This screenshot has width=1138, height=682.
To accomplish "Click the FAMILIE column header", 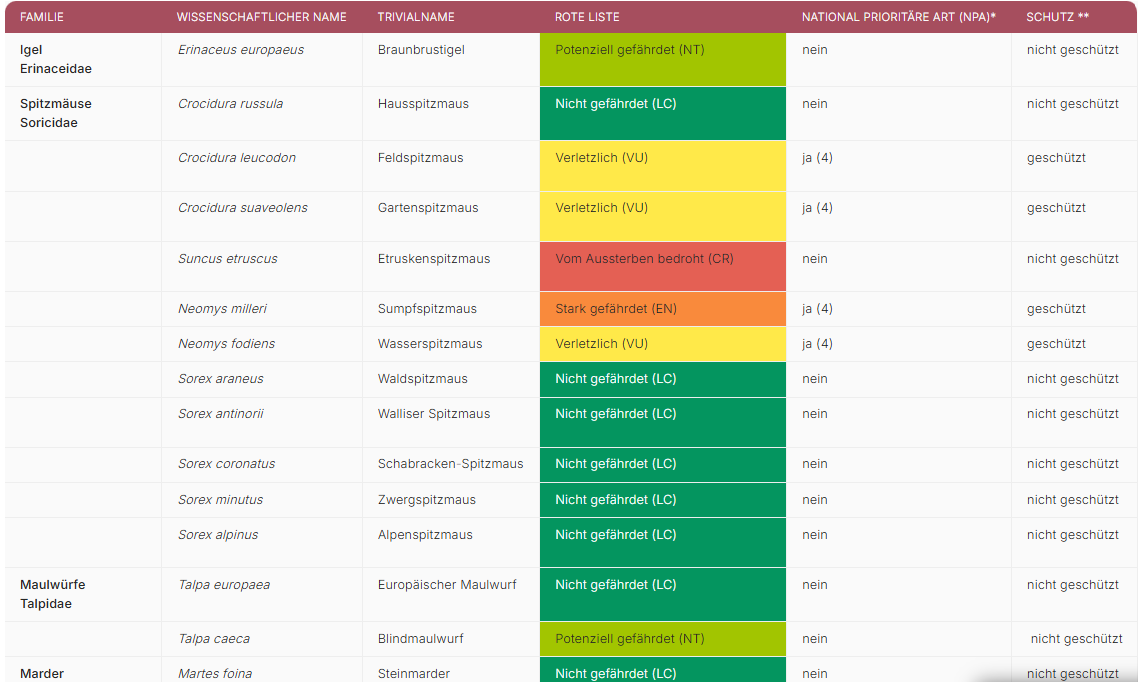I will point(42,17).
